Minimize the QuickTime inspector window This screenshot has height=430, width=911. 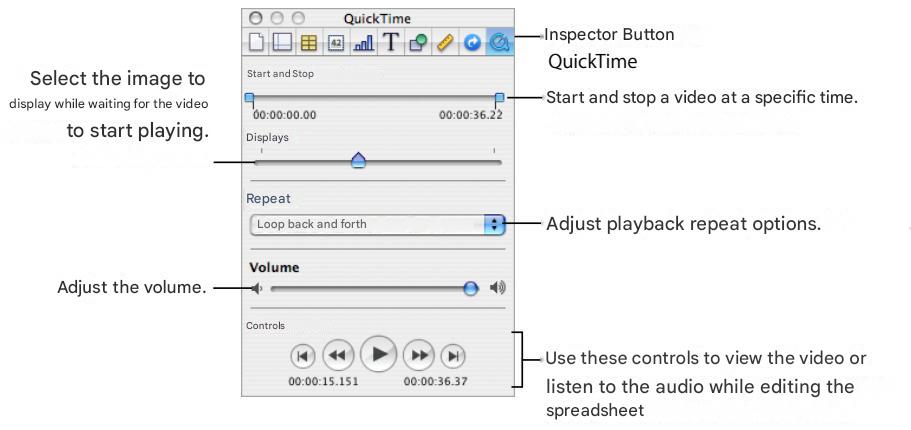coord(277,18)
